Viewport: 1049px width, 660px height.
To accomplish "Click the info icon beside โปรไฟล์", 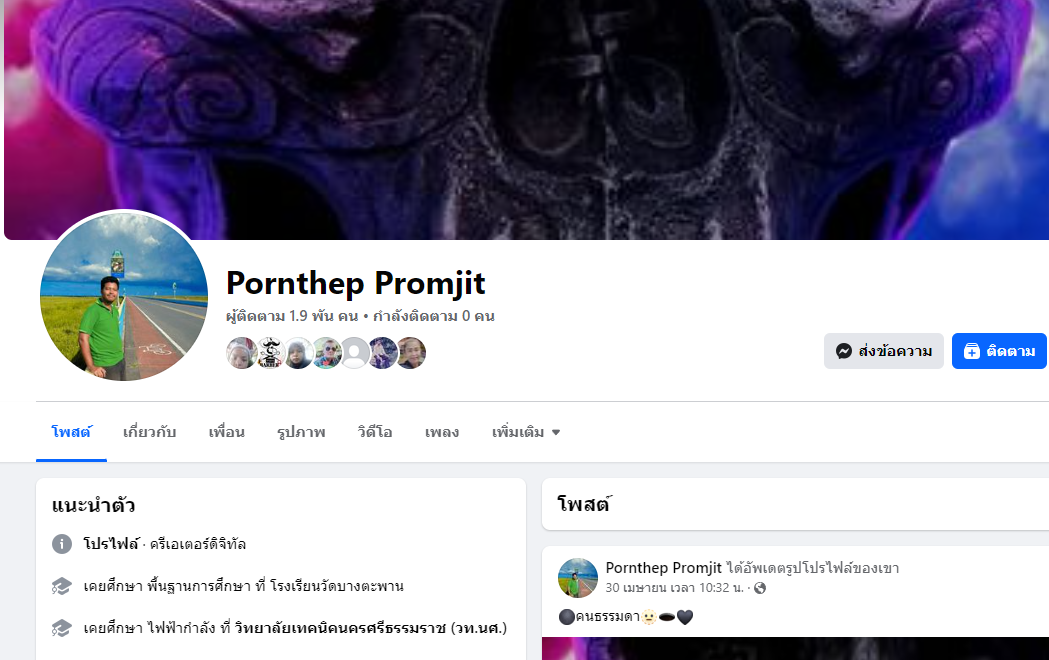I will point(62,544).
